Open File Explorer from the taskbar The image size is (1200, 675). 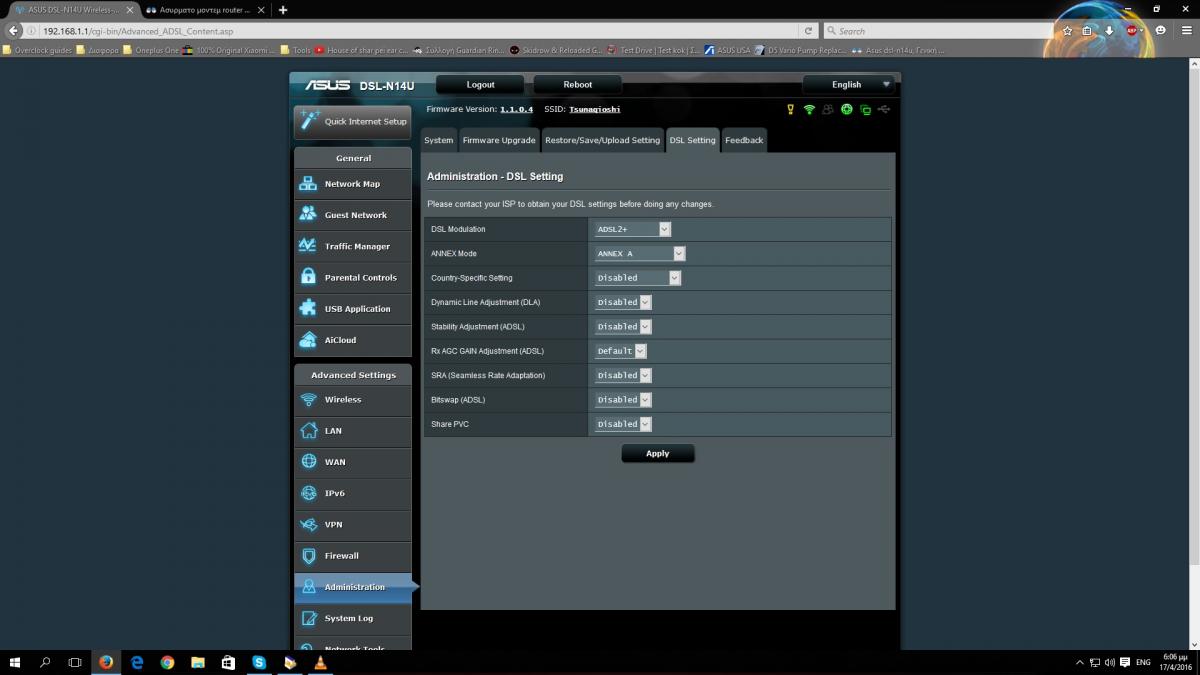coord(198,662)
